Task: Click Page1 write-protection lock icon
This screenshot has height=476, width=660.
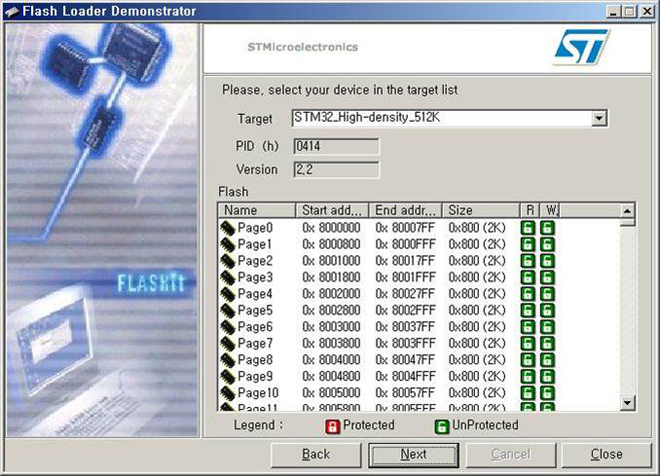Action: [547, 244]
